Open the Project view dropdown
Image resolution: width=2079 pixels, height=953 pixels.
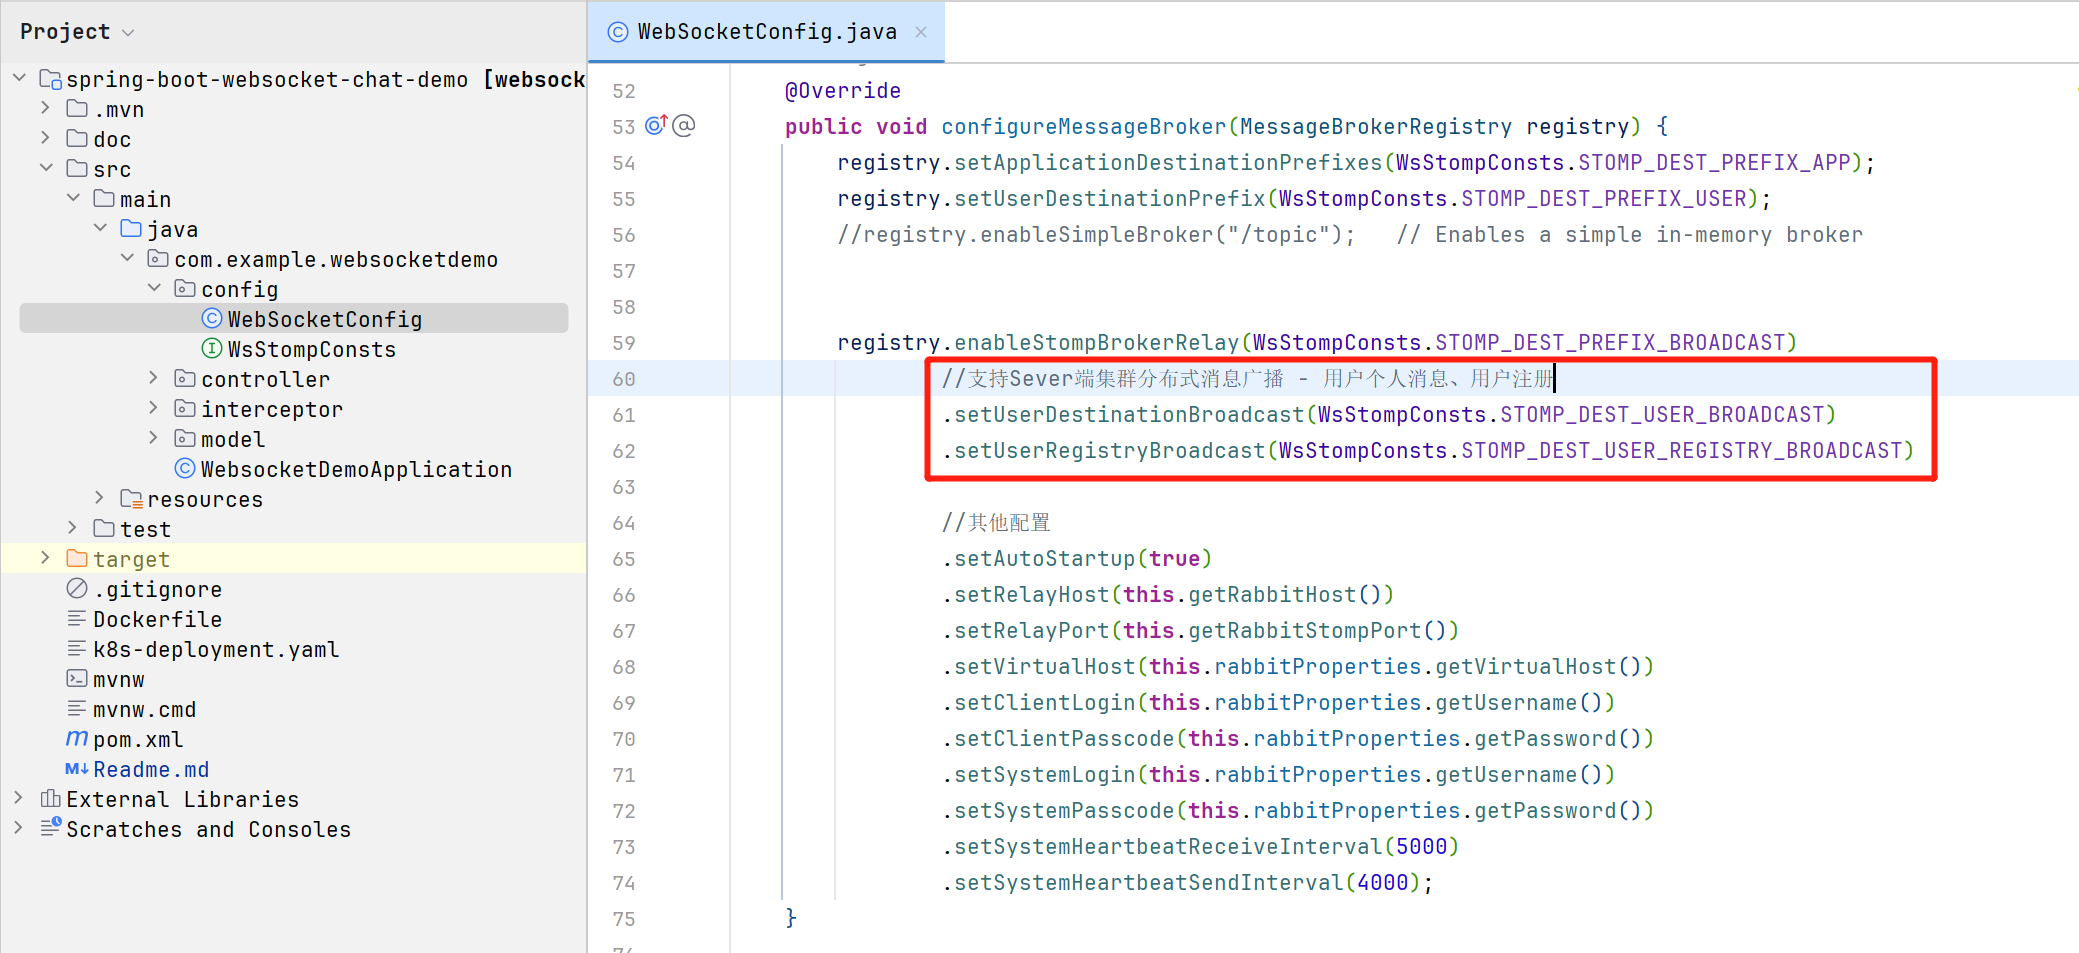(127, 32)
